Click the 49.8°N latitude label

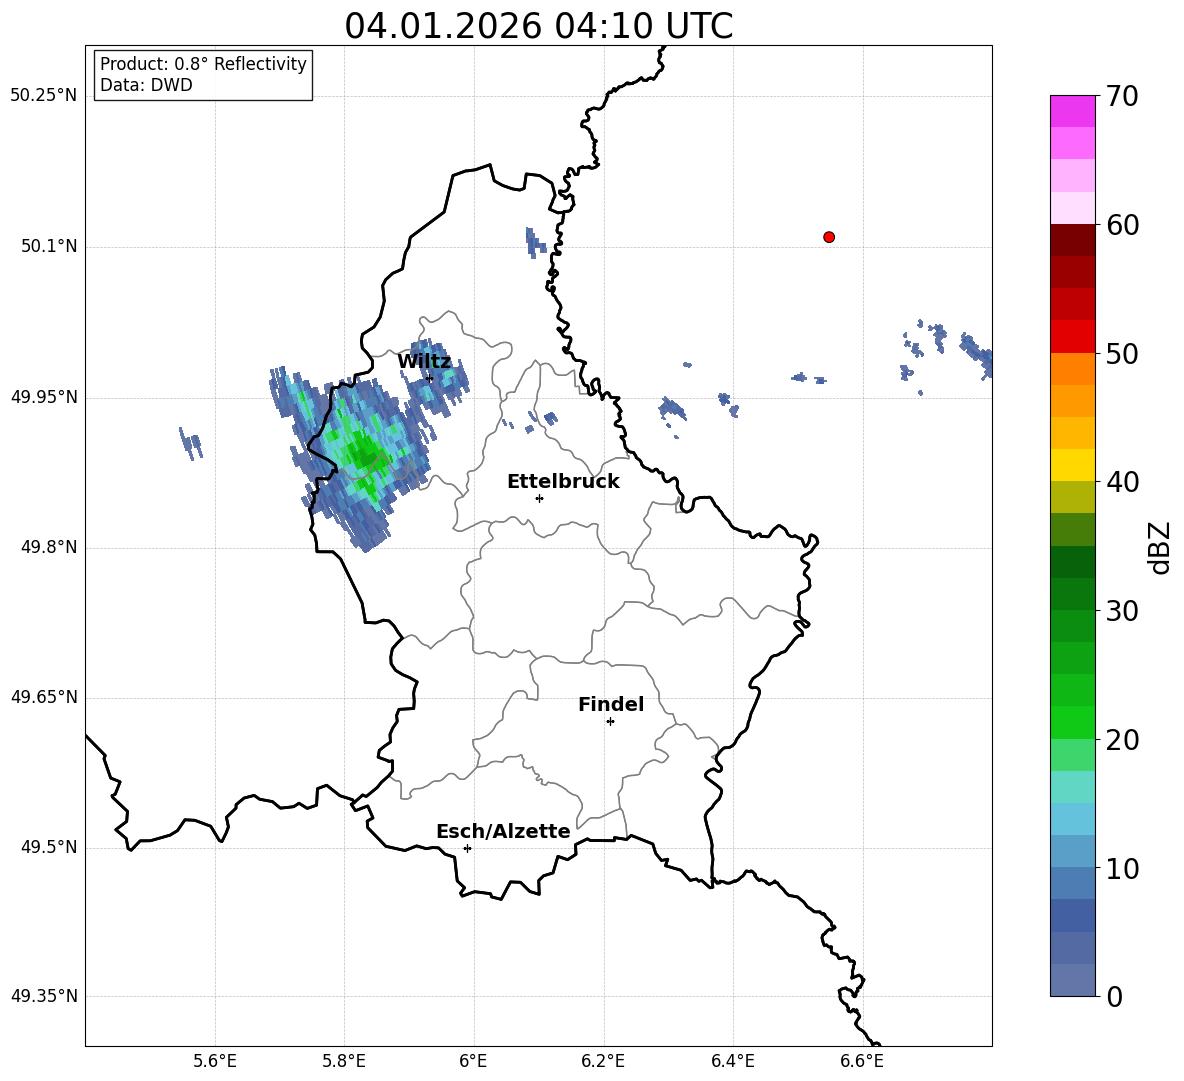coord(49,547)
